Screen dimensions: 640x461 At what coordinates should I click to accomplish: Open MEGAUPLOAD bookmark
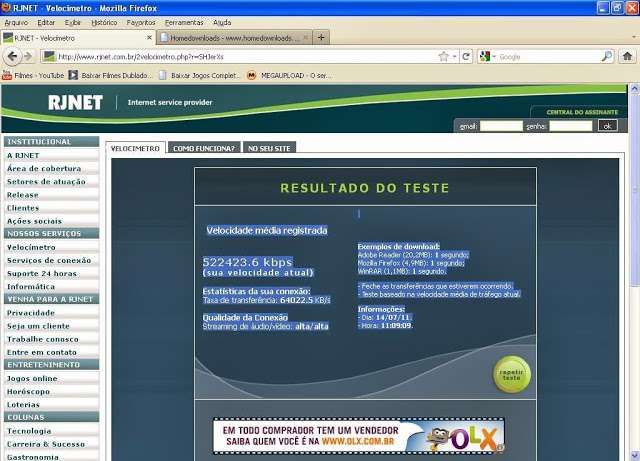289,75
